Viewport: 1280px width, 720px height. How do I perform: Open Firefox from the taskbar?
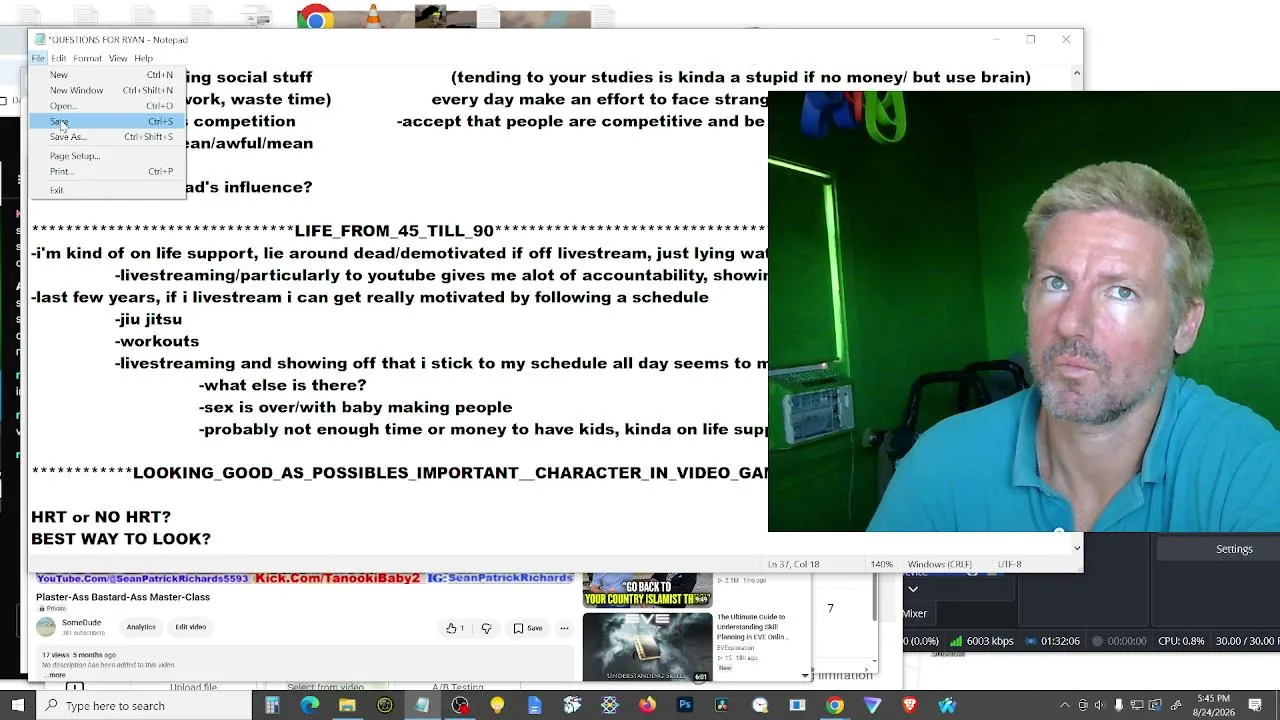point(647,705)
